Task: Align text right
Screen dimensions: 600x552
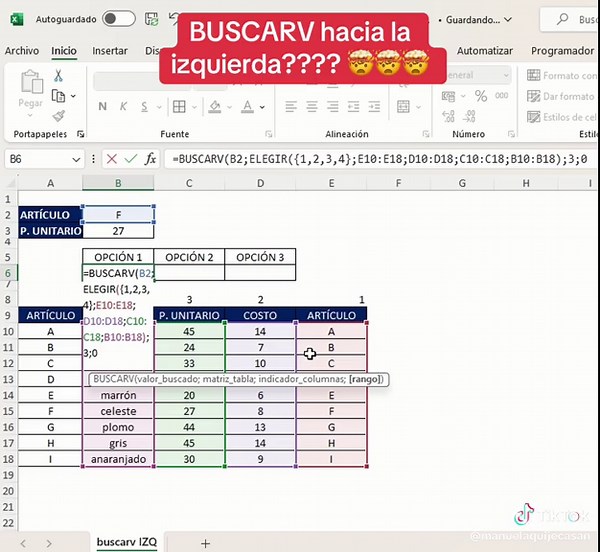Action: pos(333,106)
